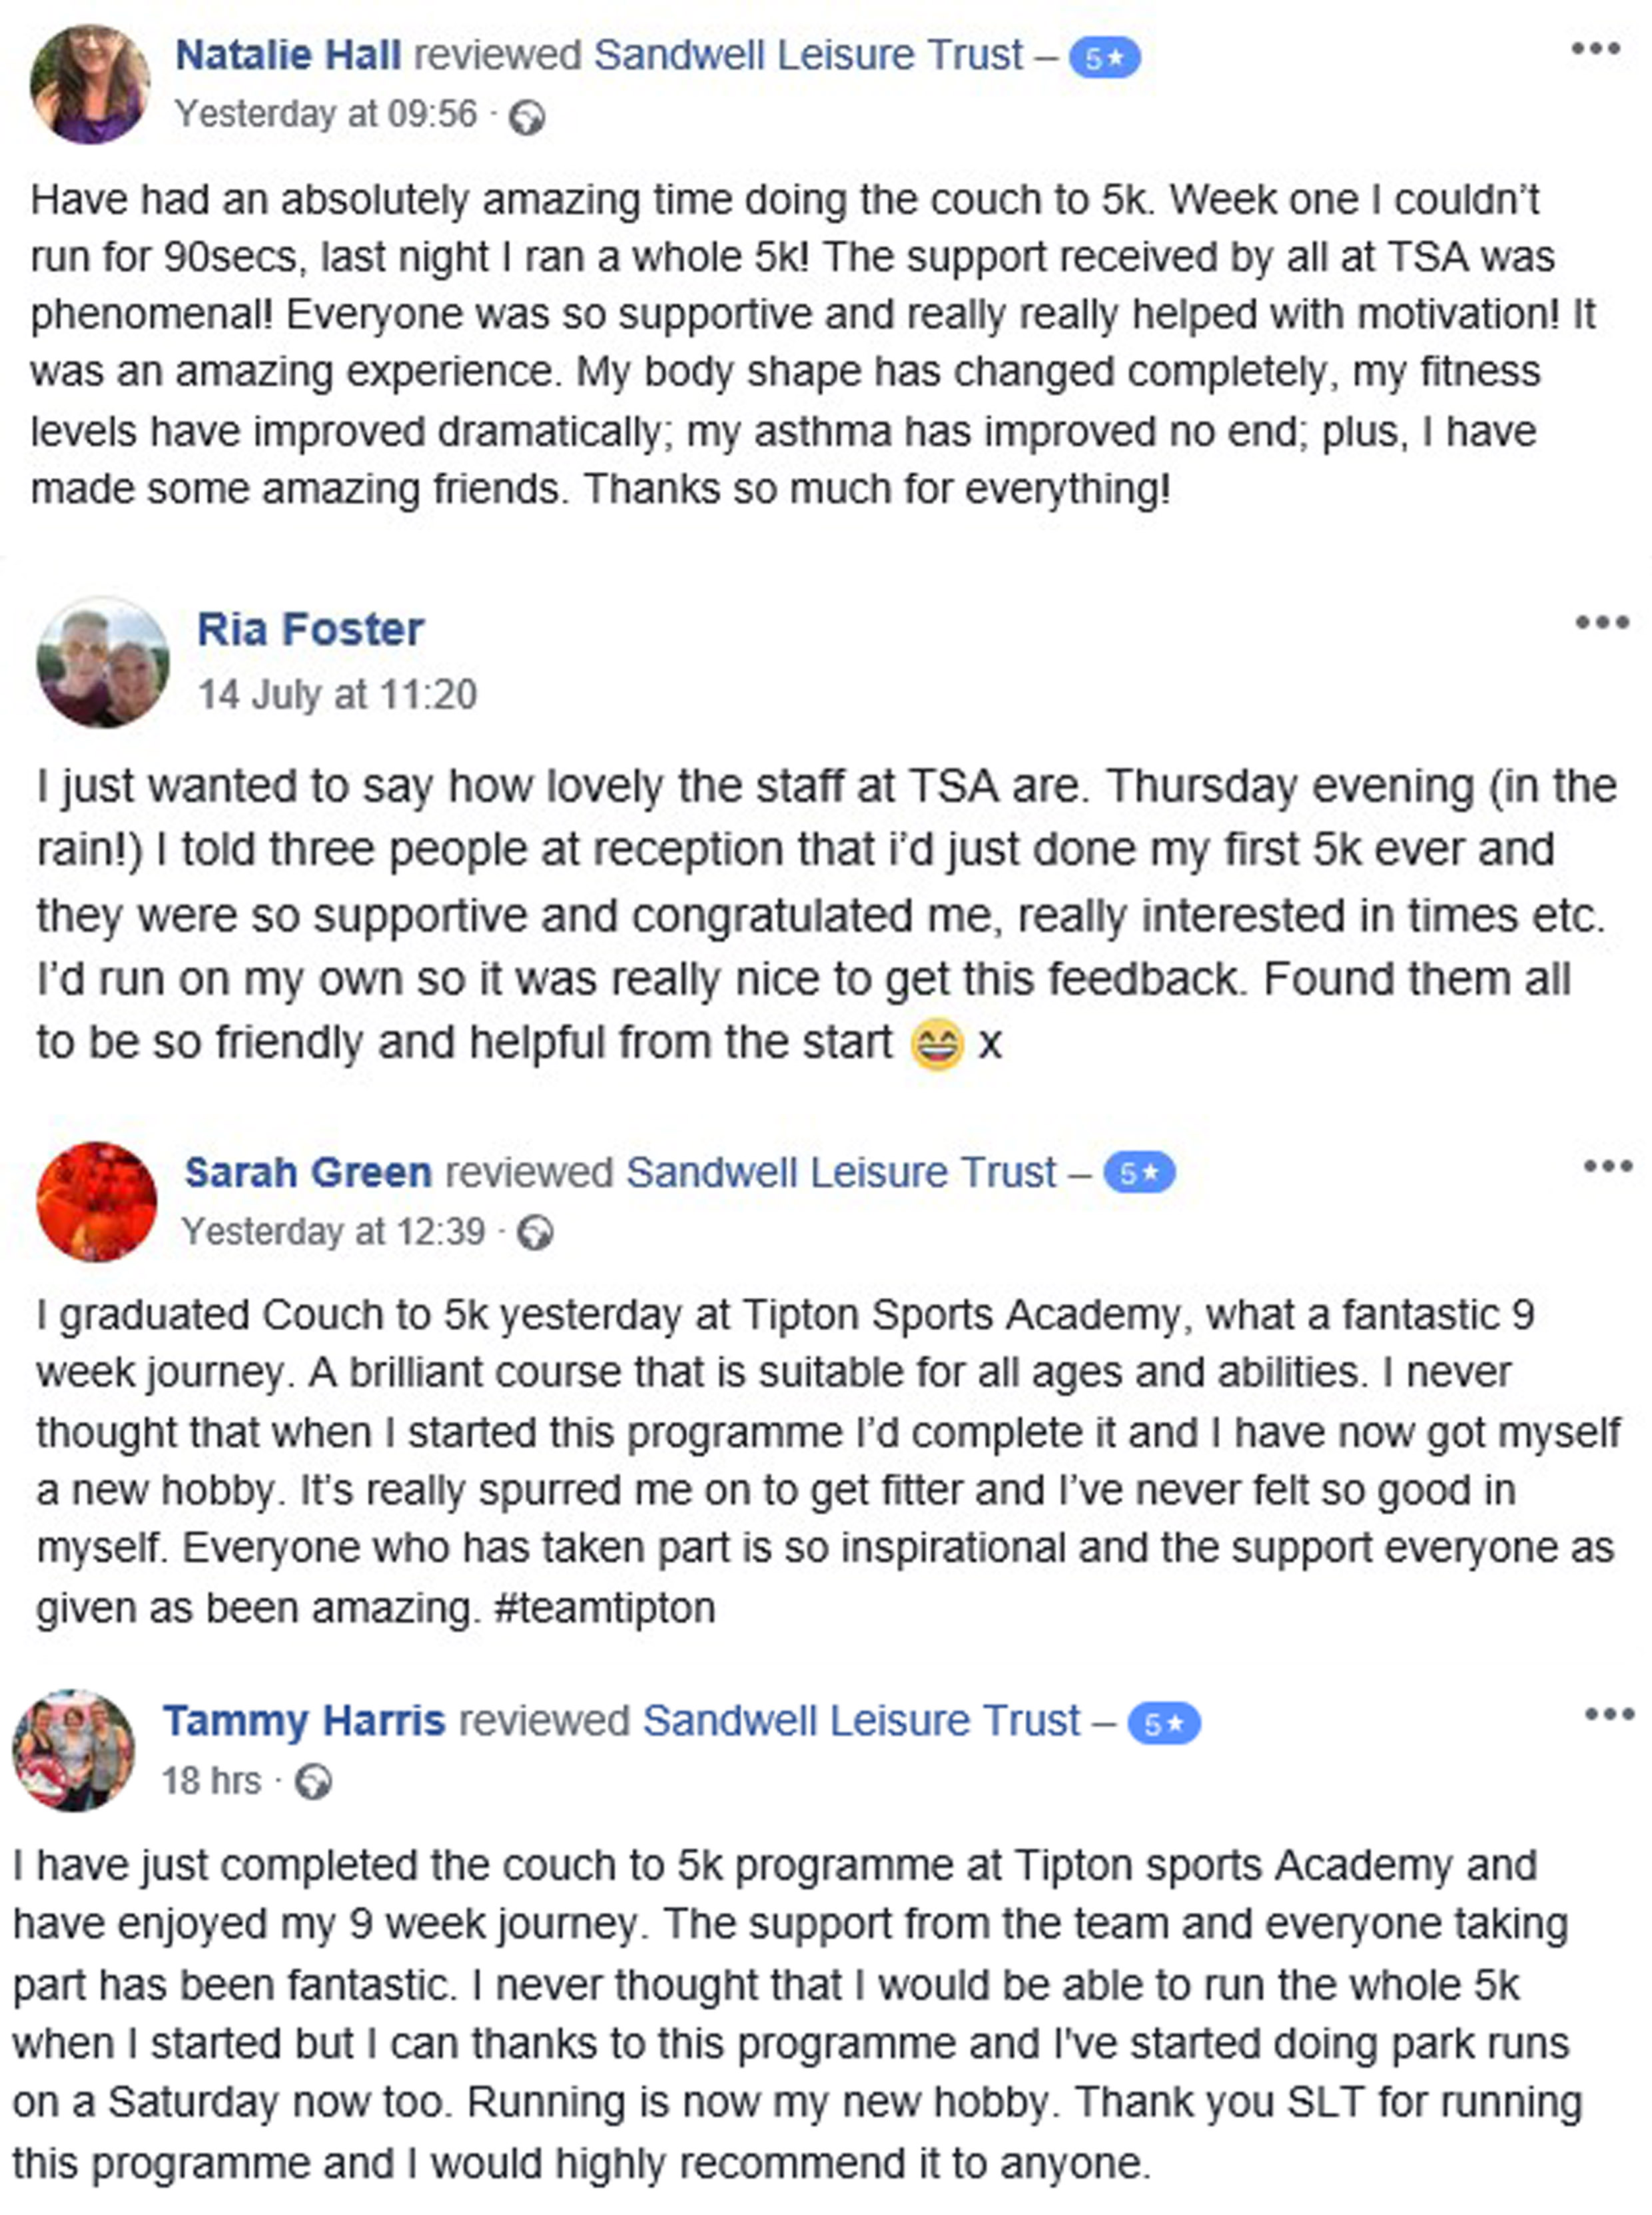Click Sandwell Leisure Trust link in Sarah's review
Screen dimensions: 1652x2215
click(x=840, y=1172)
